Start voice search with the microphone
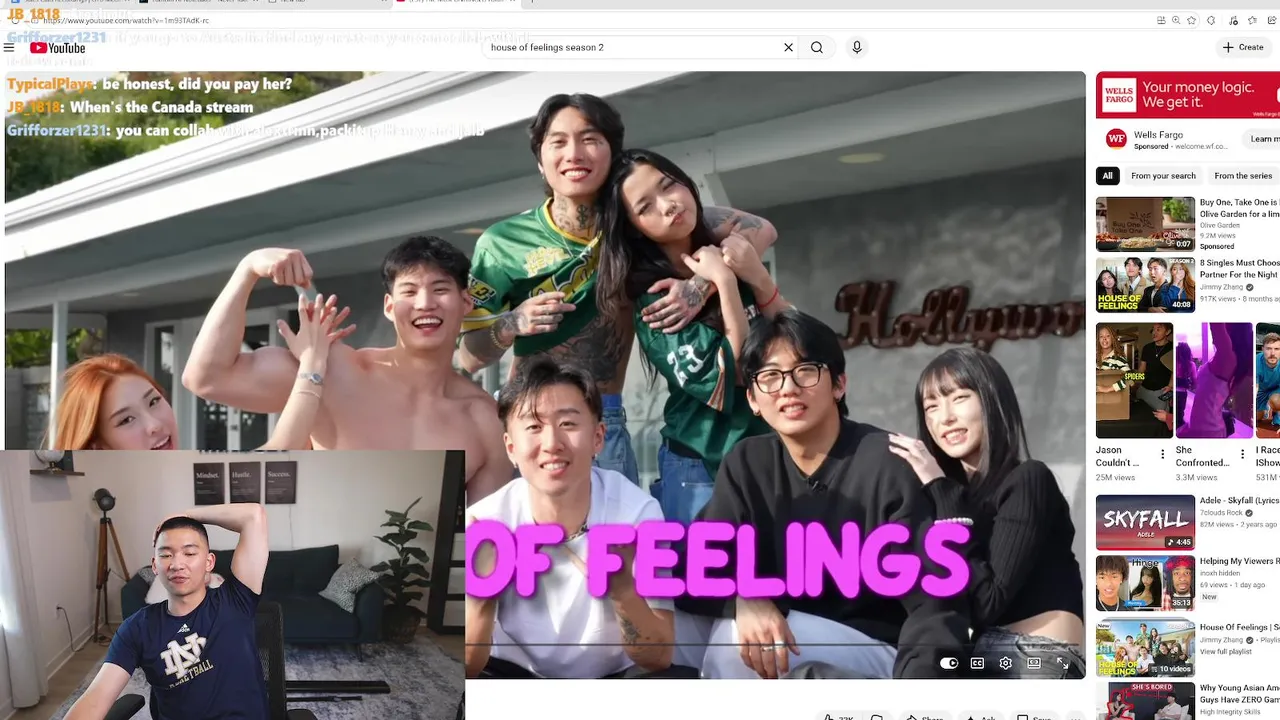1280x720 pixels. tap(856, 47)
